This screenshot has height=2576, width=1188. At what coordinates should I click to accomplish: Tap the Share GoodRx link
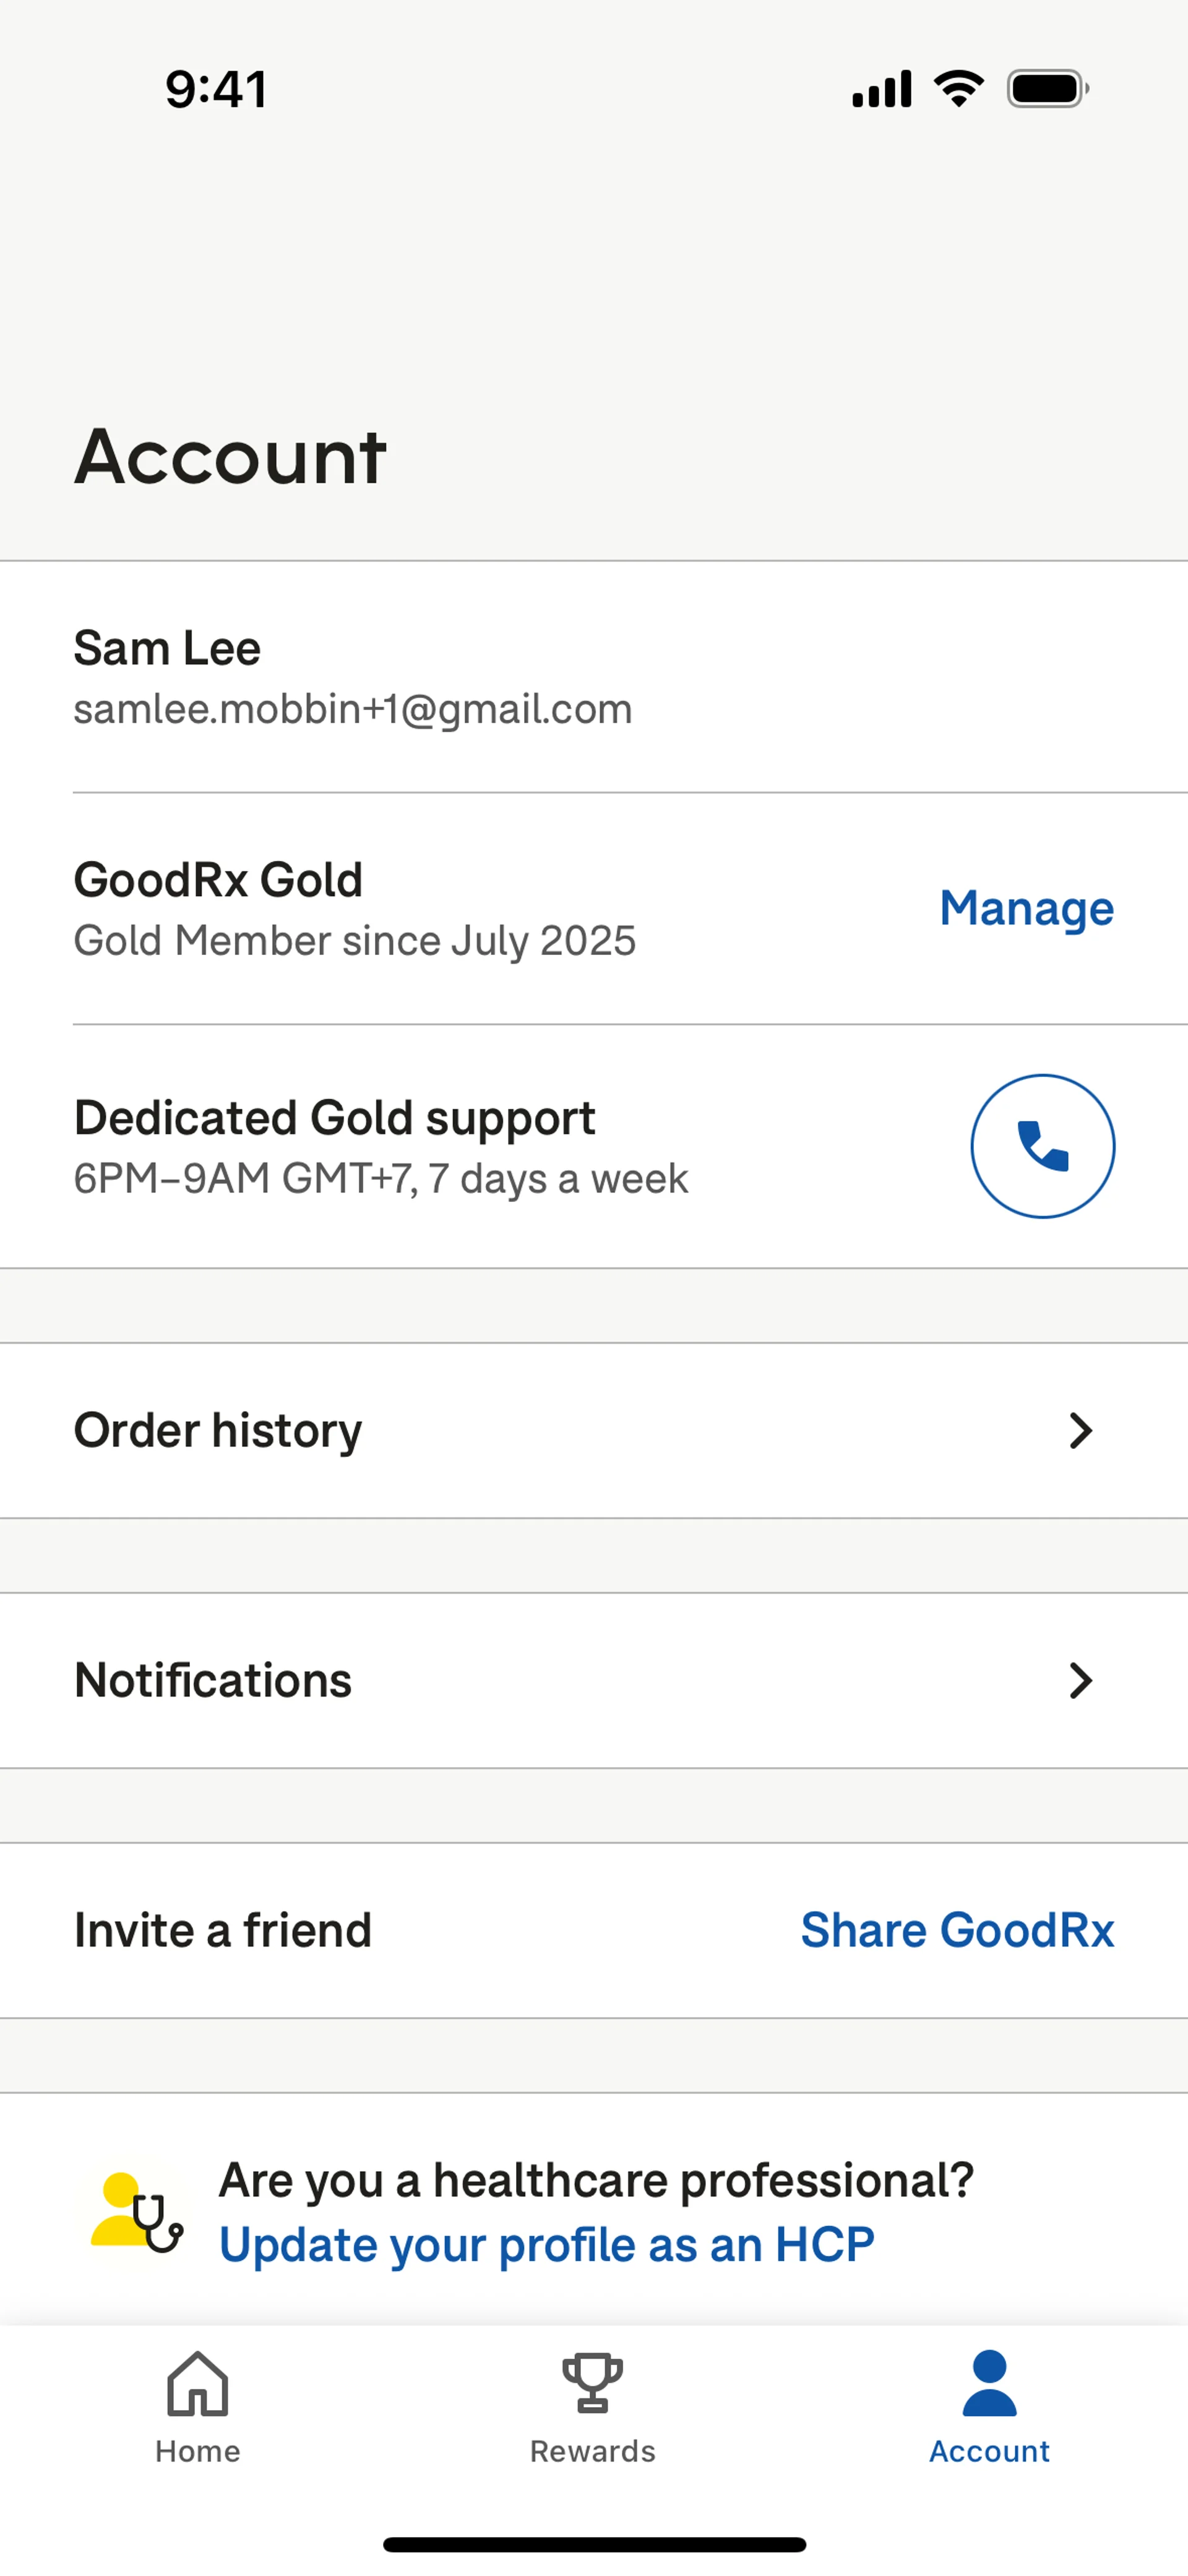point(957,1930)
